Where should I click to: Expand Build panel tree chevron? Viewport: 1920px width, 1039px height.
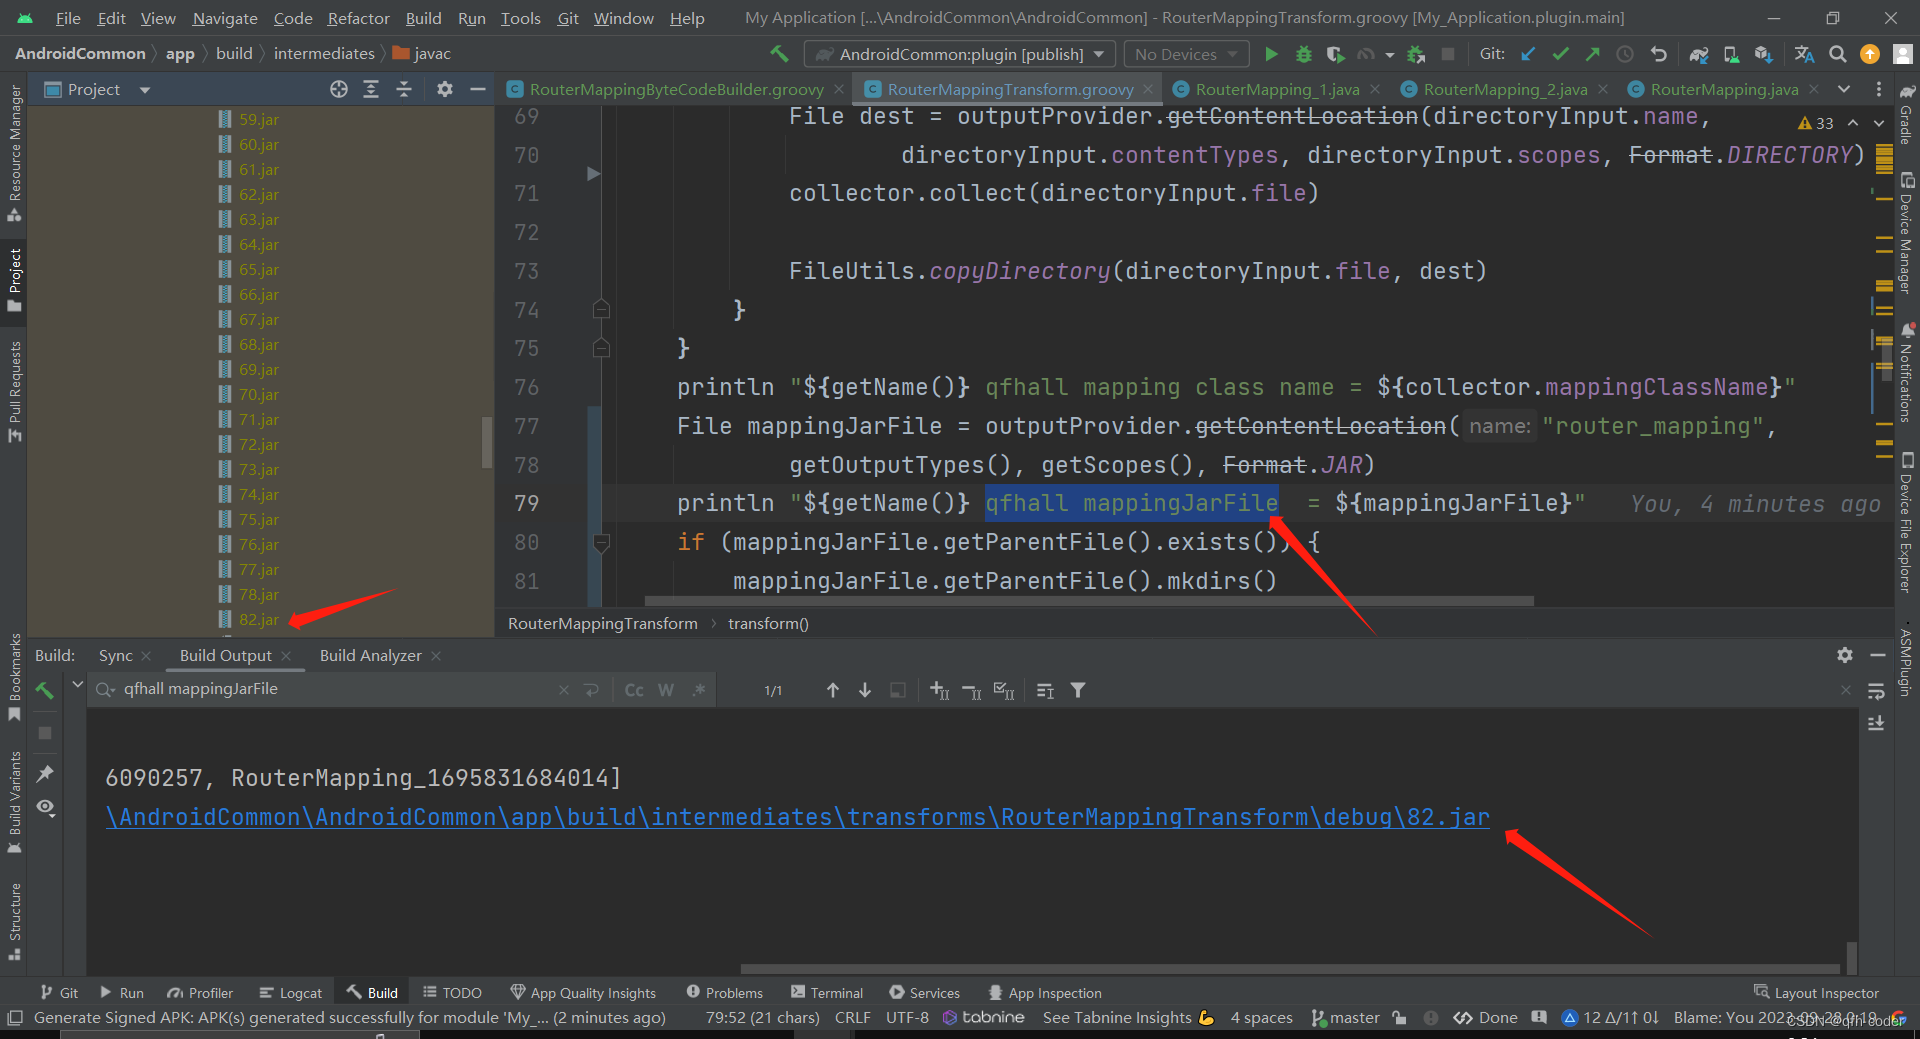point(77,685)
